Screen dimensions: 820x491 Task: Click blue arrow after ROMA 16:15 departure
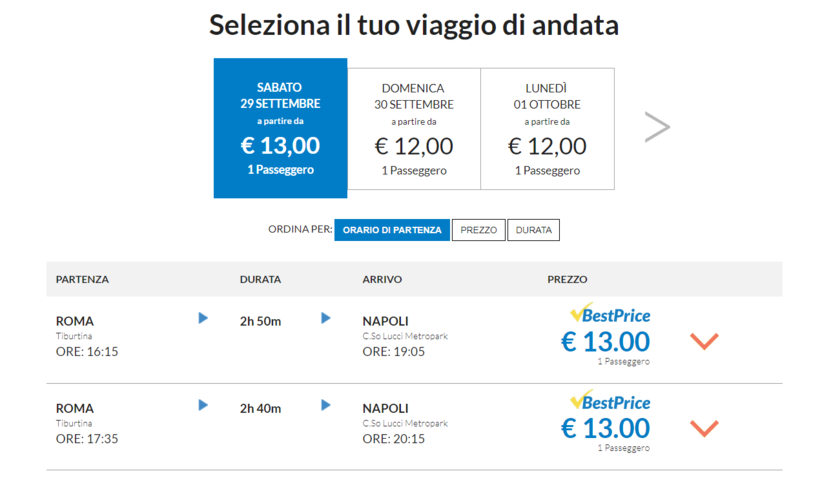203,318
